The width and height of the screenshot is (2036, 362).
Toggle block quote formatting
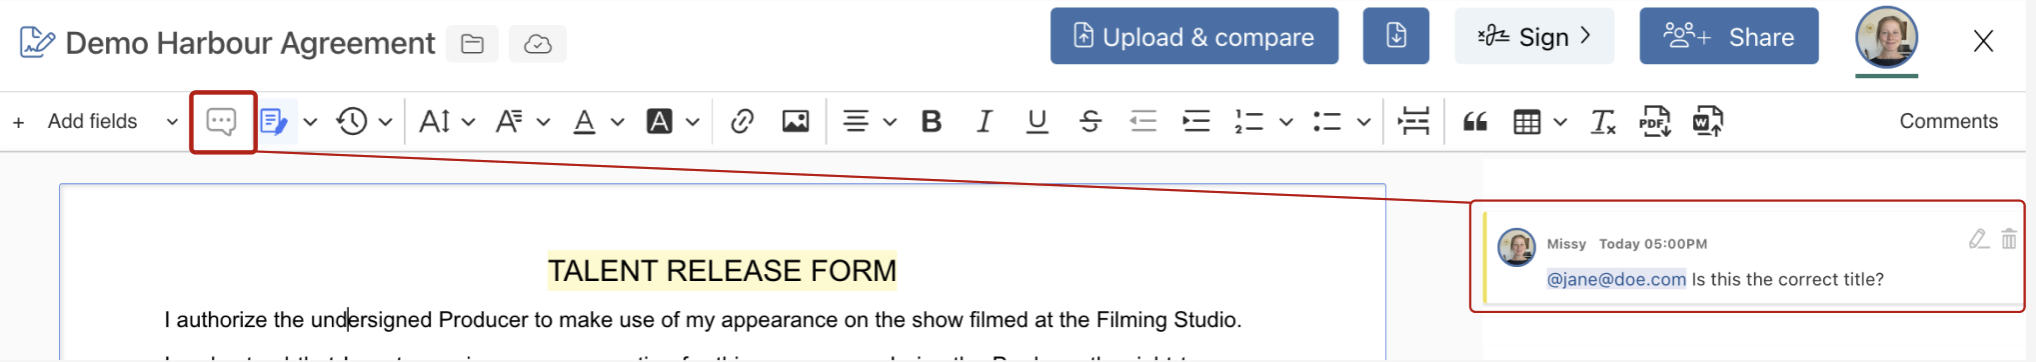click(1475, 122)
